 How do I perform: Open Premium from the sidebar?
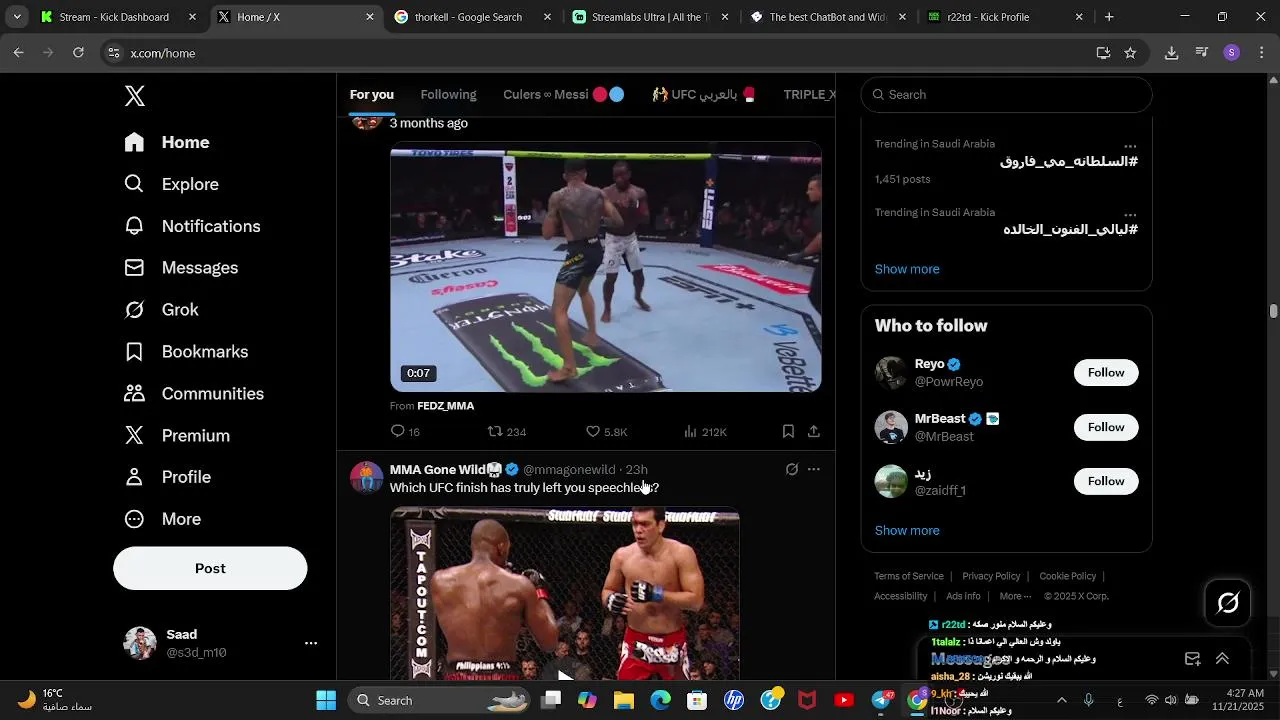[177, 436]
